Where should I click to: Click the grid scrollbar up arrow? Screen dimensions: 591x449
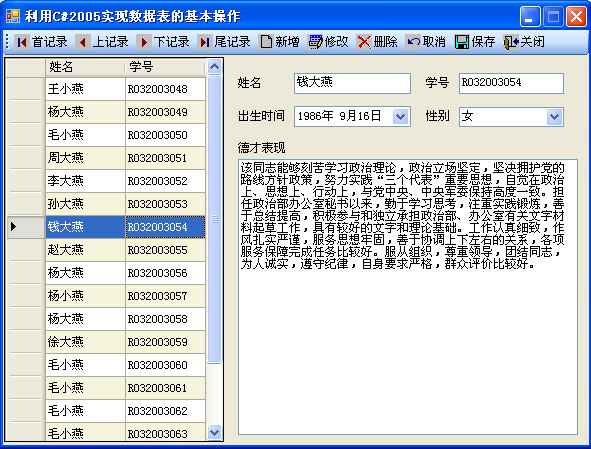(x=214, y=67)
